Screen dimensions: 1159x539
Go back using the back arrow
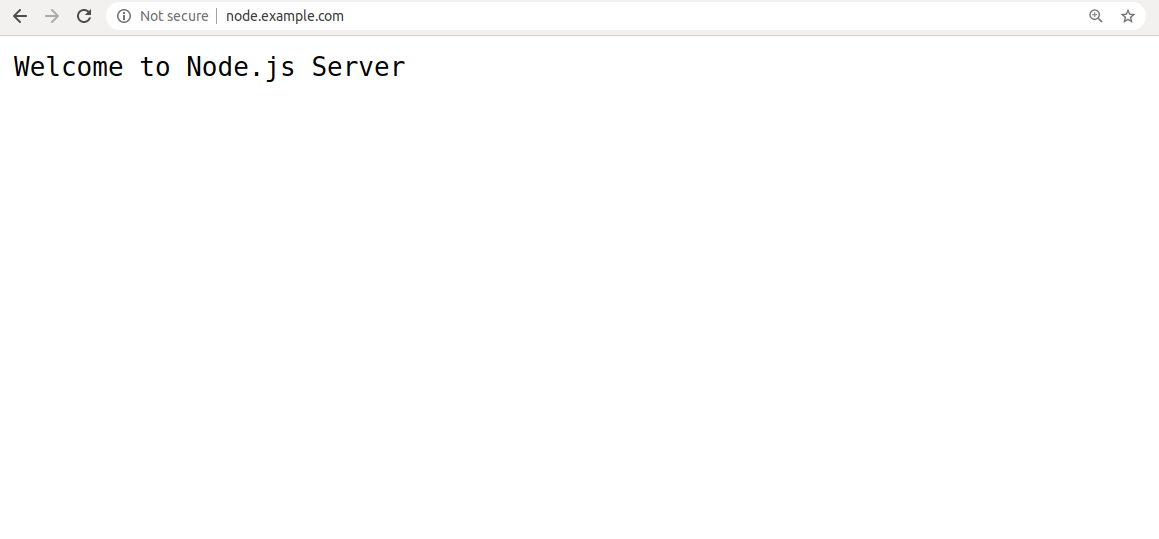coord(20,16)
